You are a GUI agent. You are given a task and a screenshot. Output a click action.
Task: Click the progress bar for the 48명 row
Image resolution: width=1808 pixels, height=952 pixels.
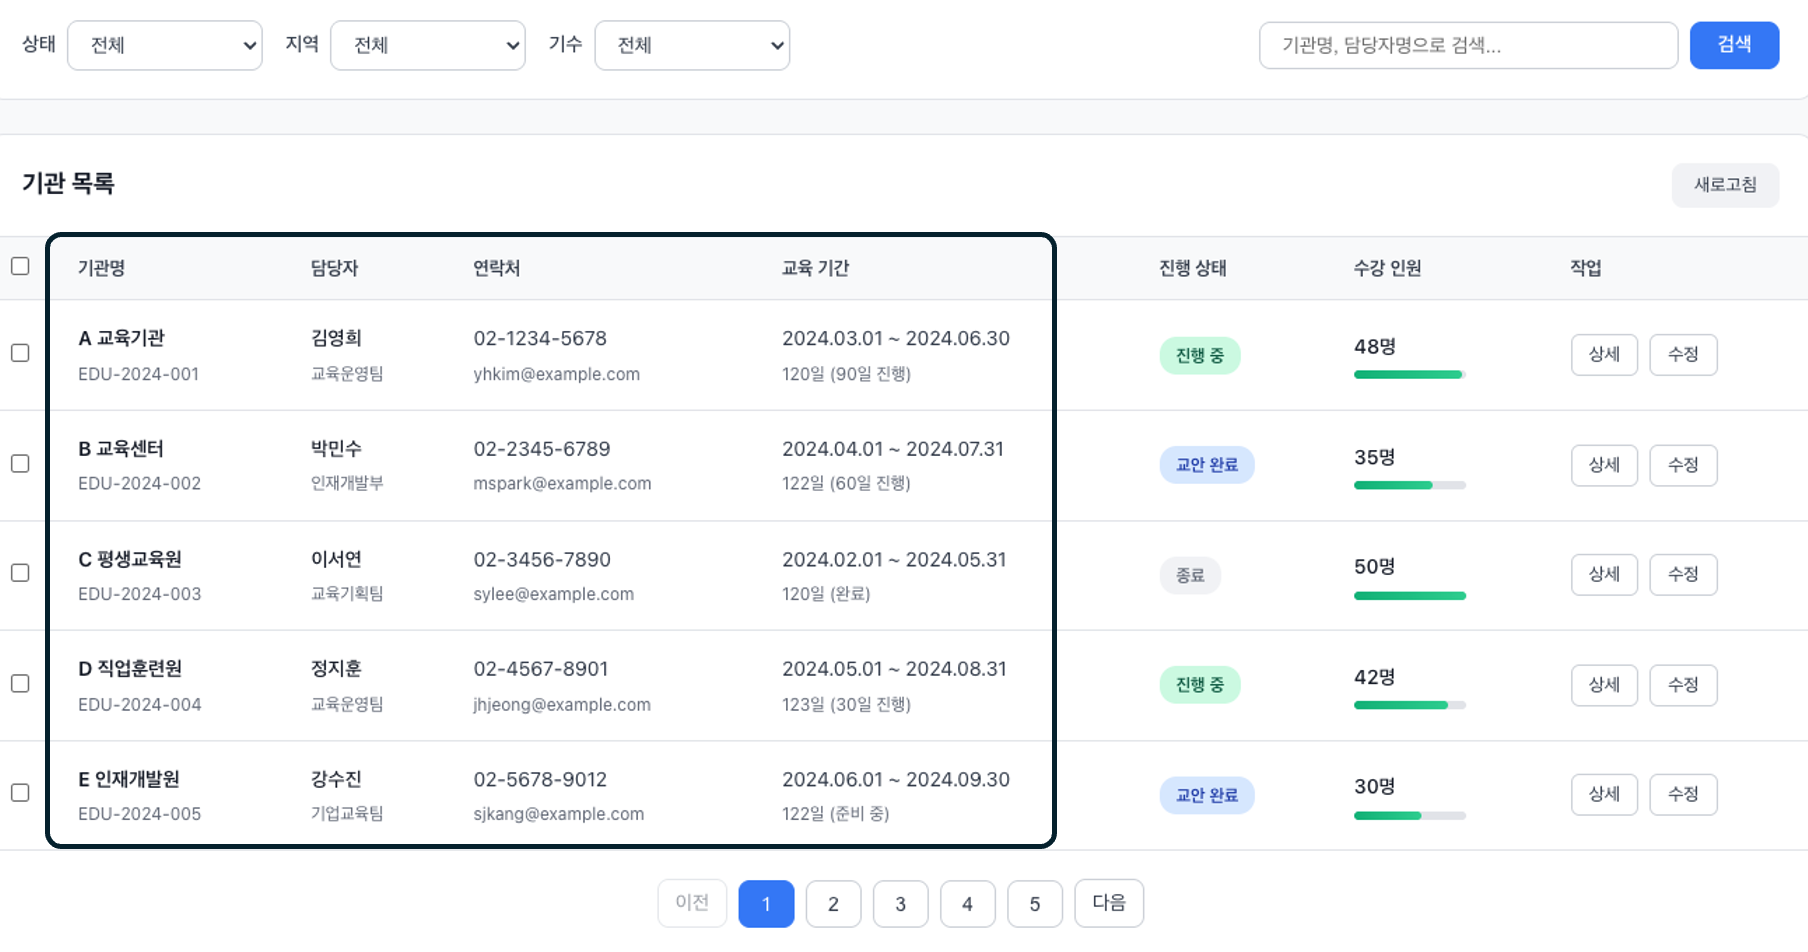[x=1408, y=374]
